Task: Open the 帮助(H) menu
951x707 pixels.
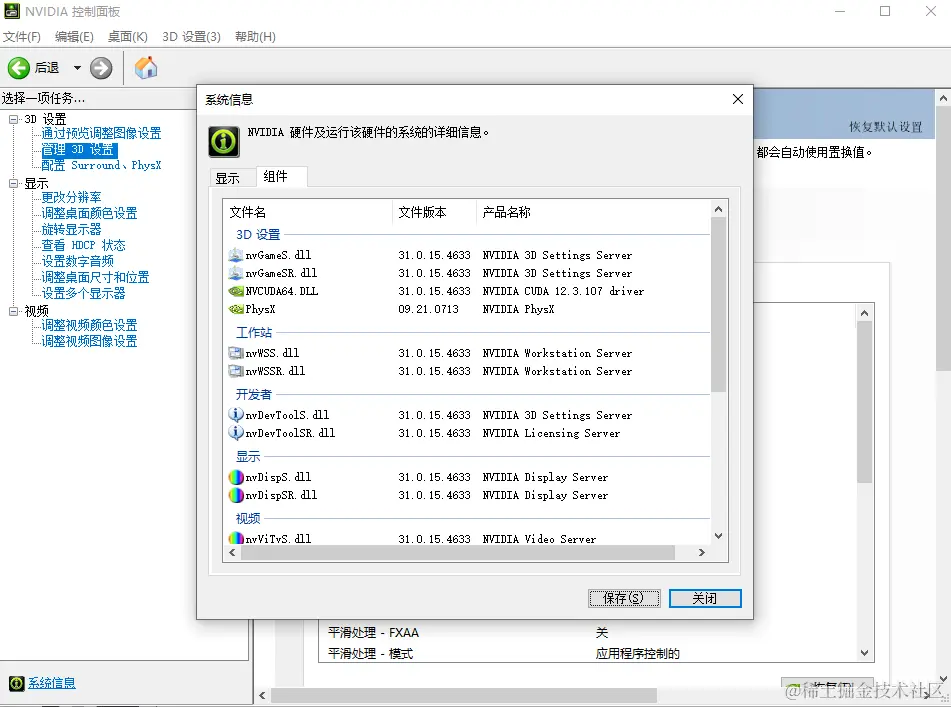Action: tap(255, 37)
